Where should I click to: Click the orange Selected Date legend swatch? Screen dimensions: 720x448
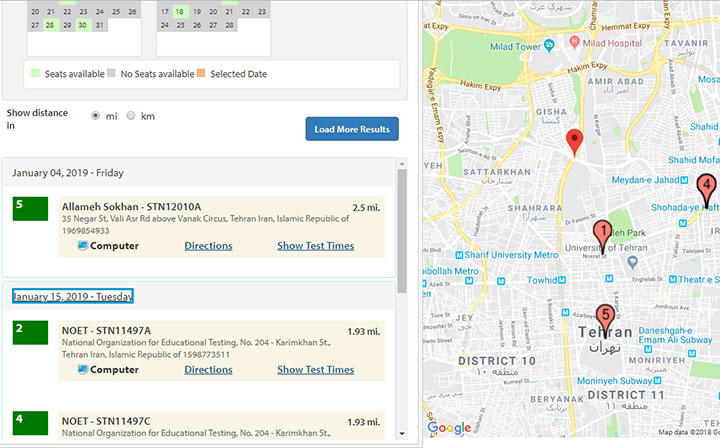201,73
